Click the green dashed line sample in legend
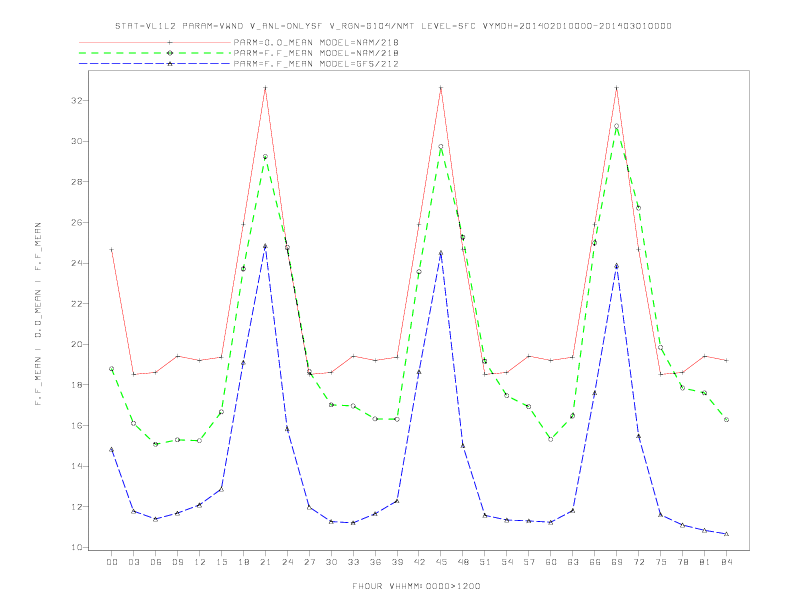The height and width of the screenshot is (612, 792). click(155, 53)
